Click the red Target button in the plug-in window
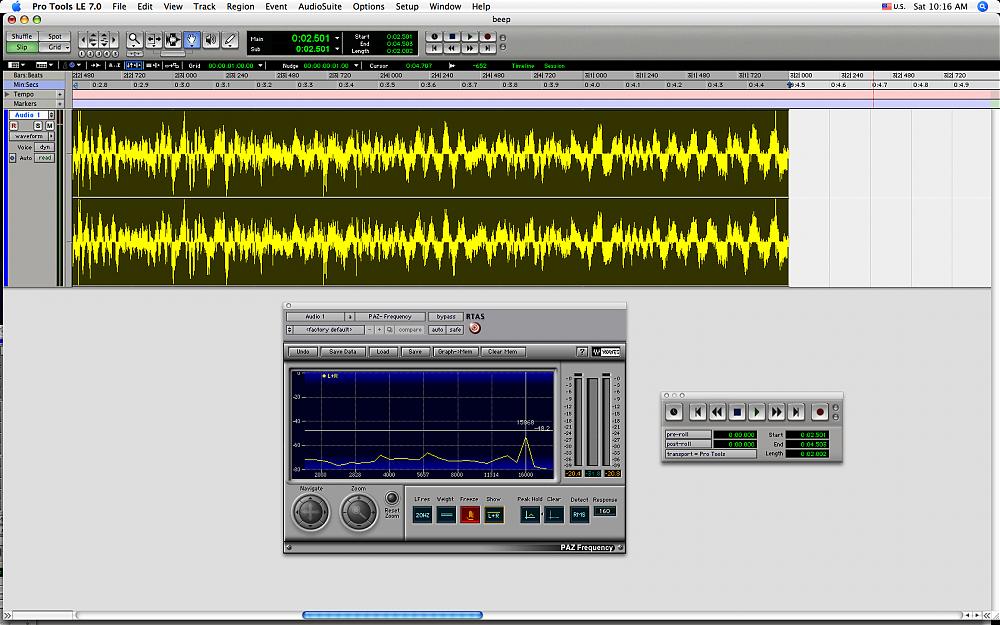Screen dimensions: 1000x625 pyautogui.click(x=474, y=328)
